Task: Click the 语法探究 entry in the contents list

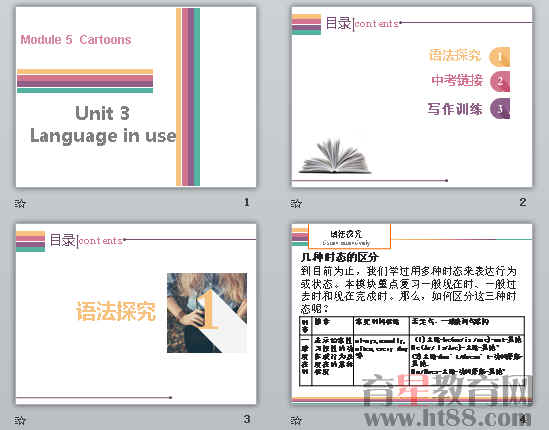Action: (455, 55)
